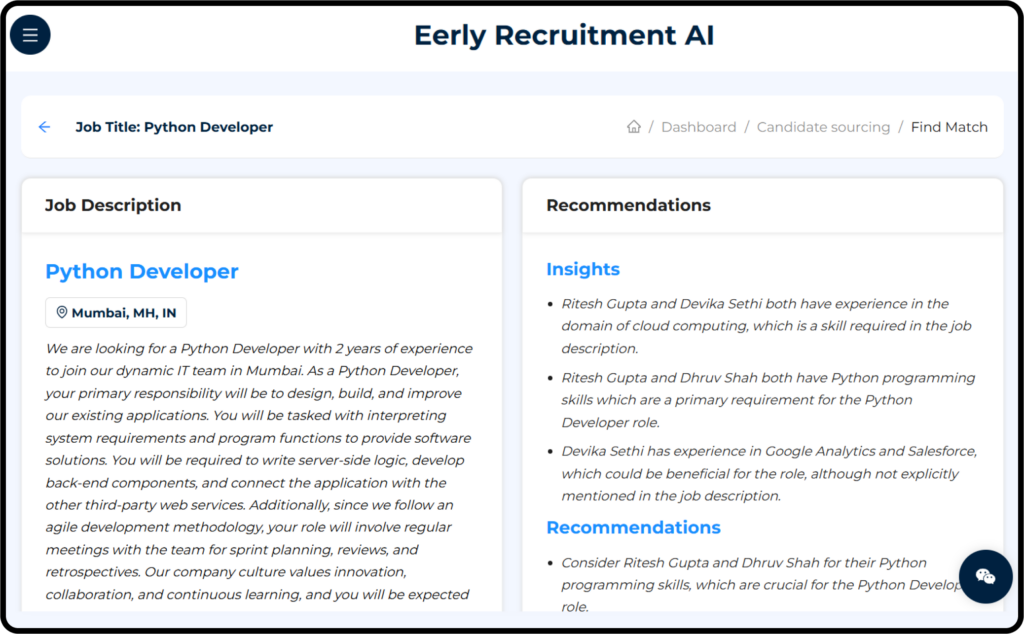Click the blue Python Developer heading
The width and height of the screenshot is (1024, 634).
(142, 272)
